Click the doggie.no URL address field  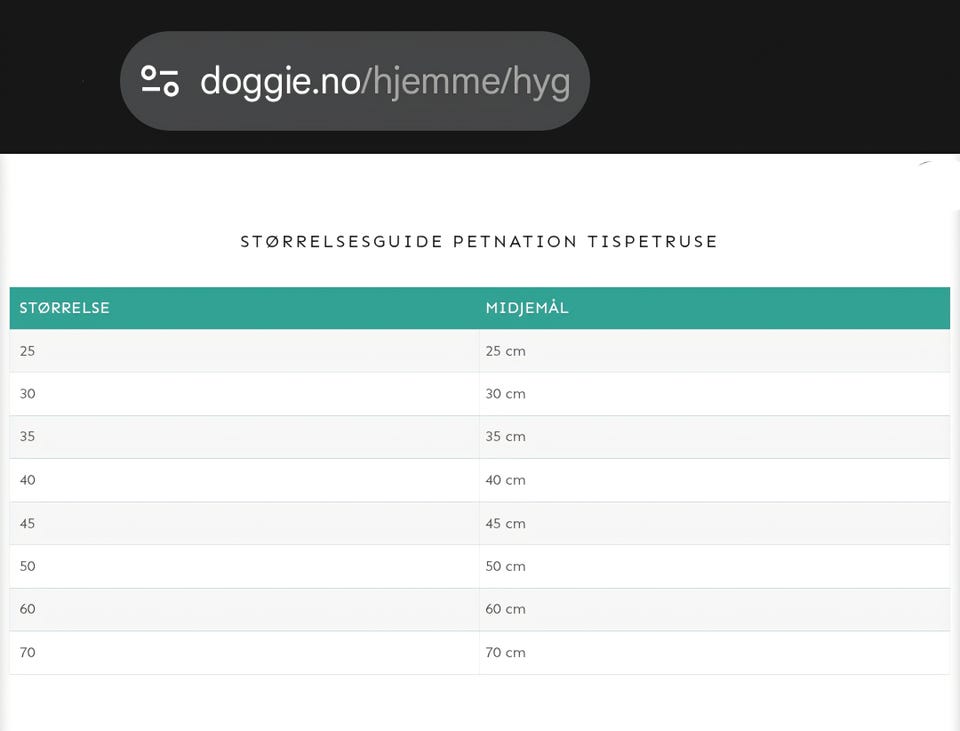385,81
